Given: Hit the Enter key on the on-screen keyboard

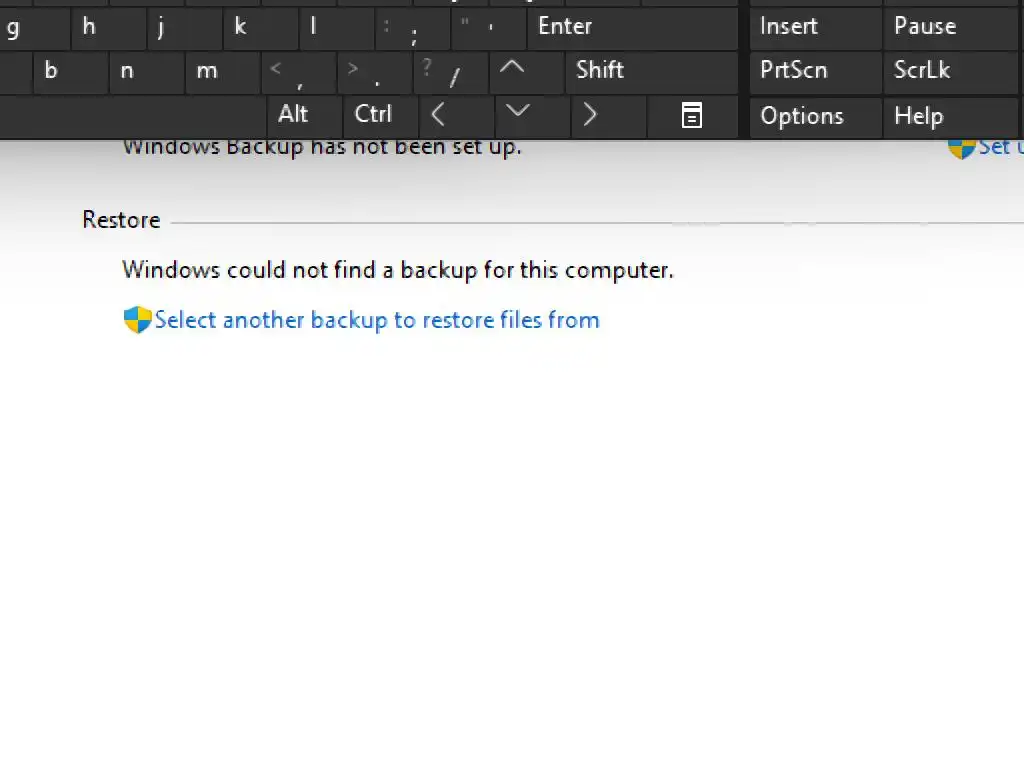Looking at the screenshot, I should (633, 28).
